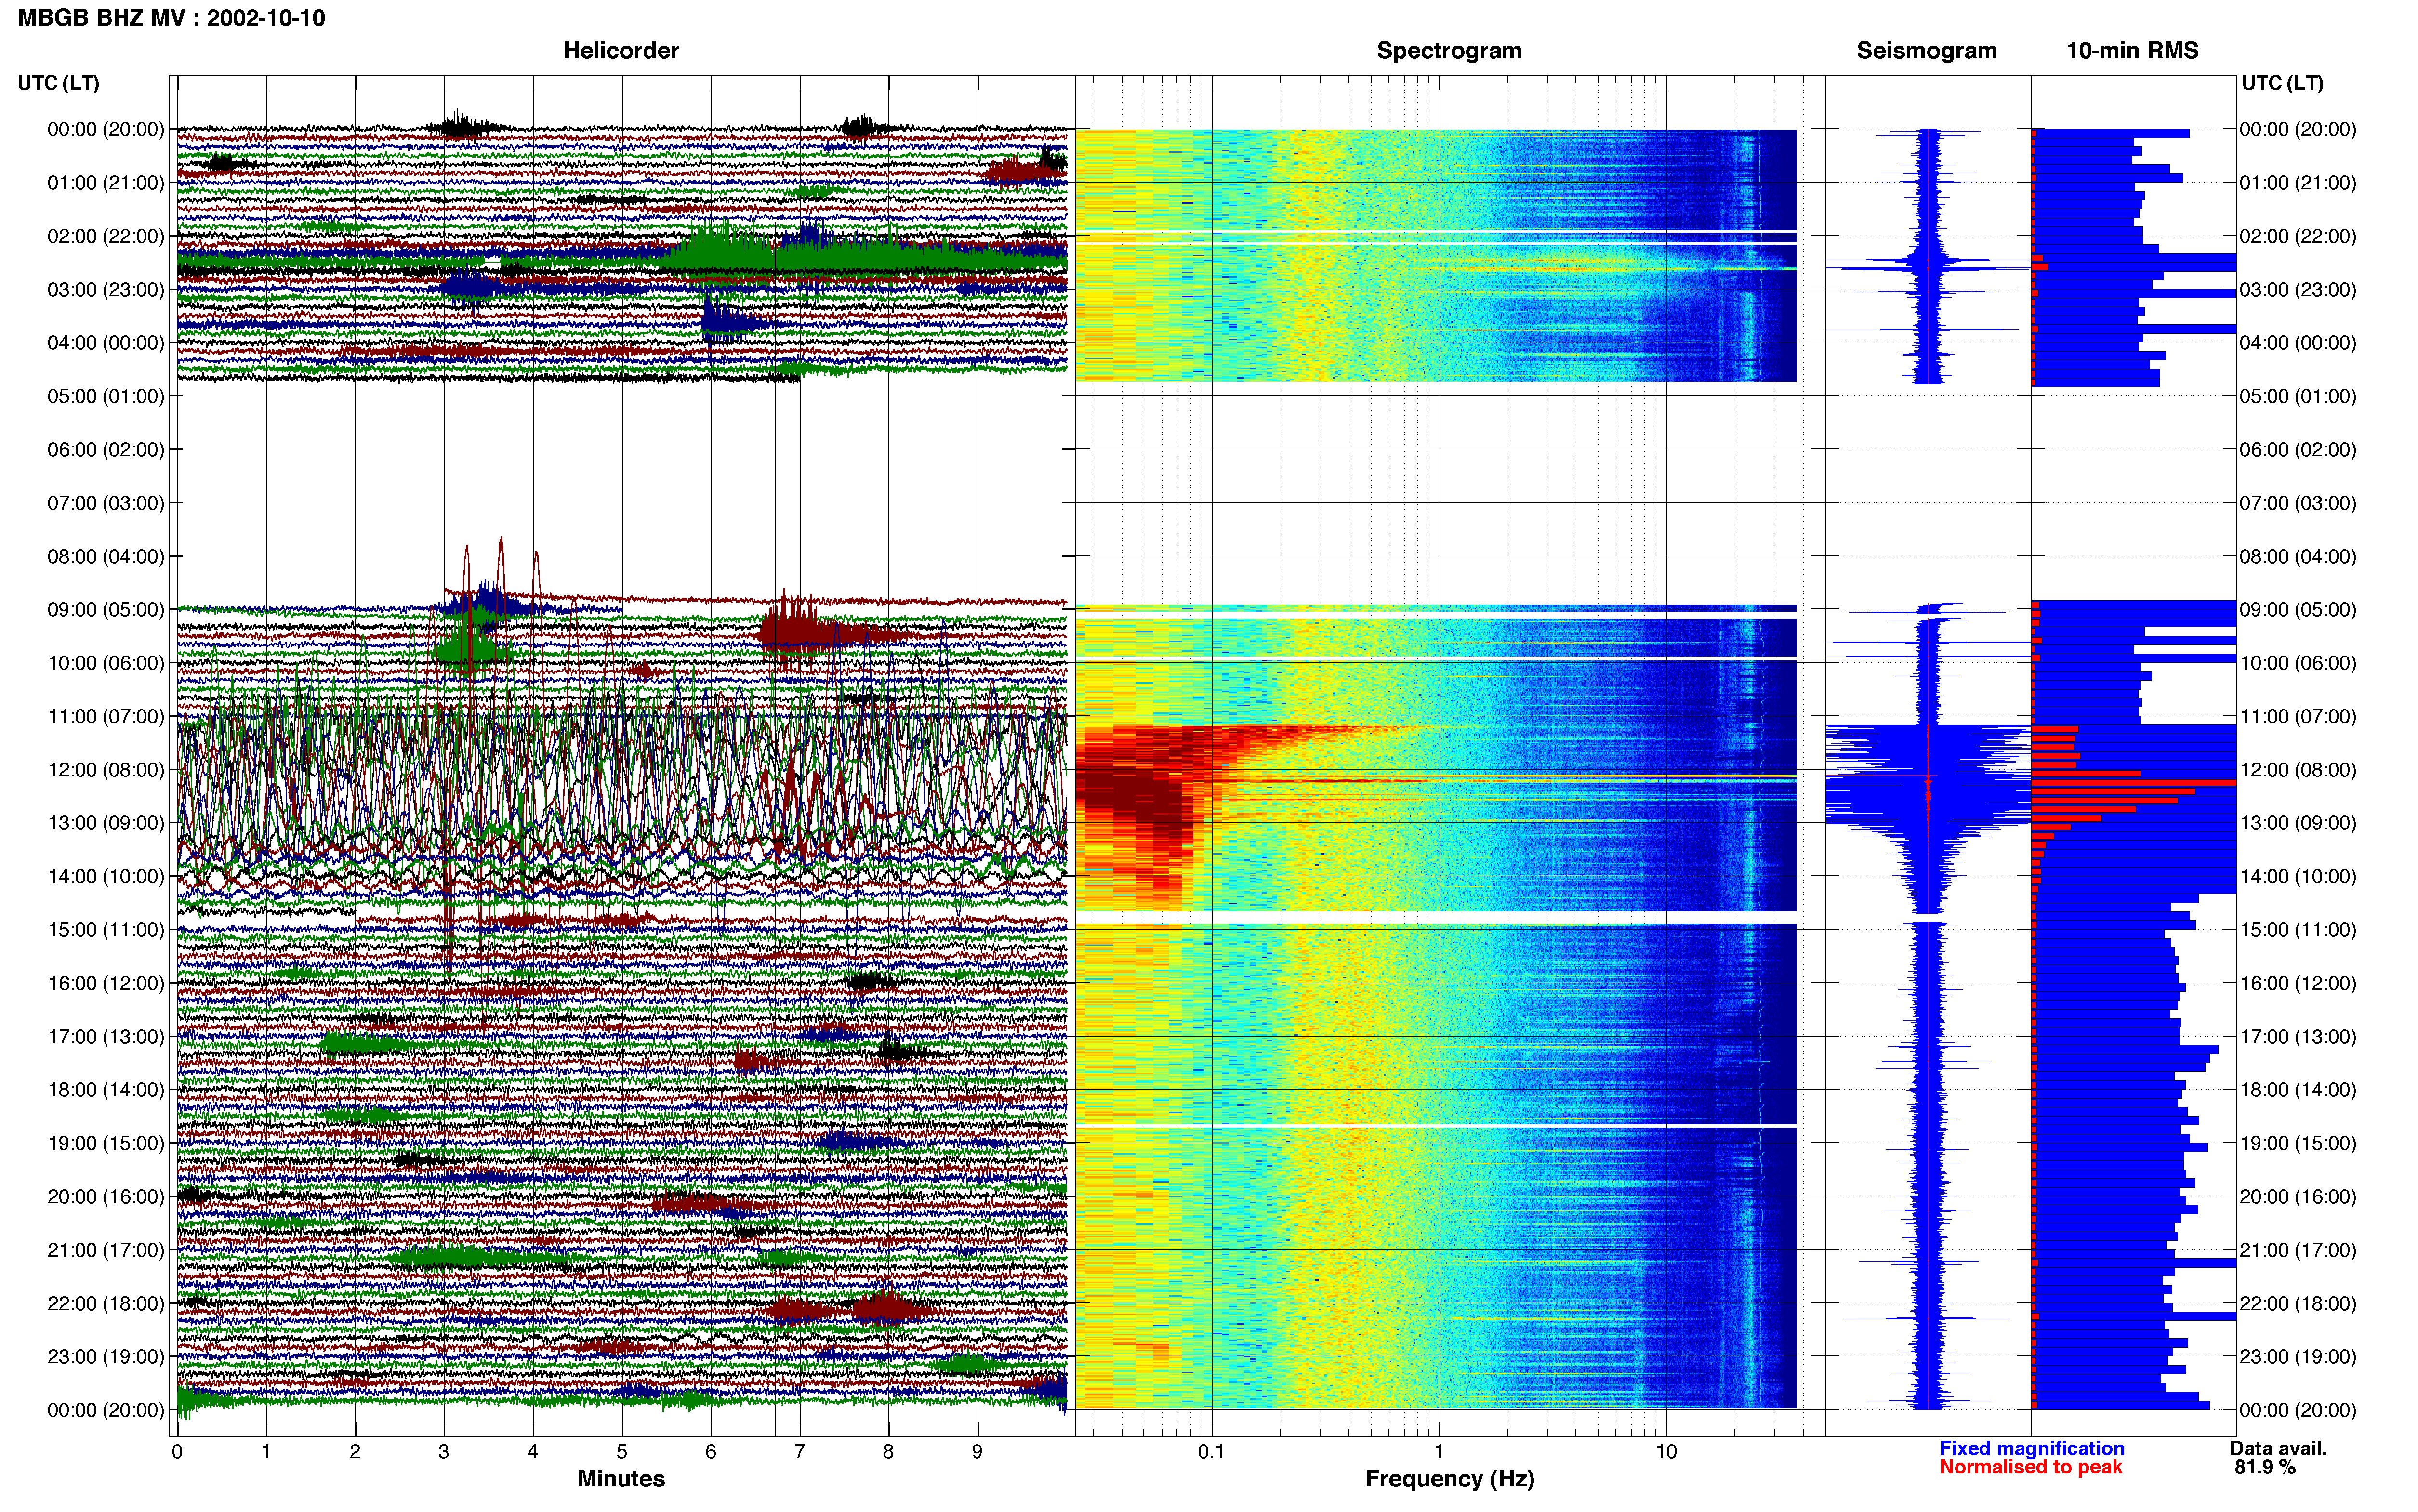
Task: Click '21:00 (17:00)' on the RMS time axis
Action: coord(2298,1250)
